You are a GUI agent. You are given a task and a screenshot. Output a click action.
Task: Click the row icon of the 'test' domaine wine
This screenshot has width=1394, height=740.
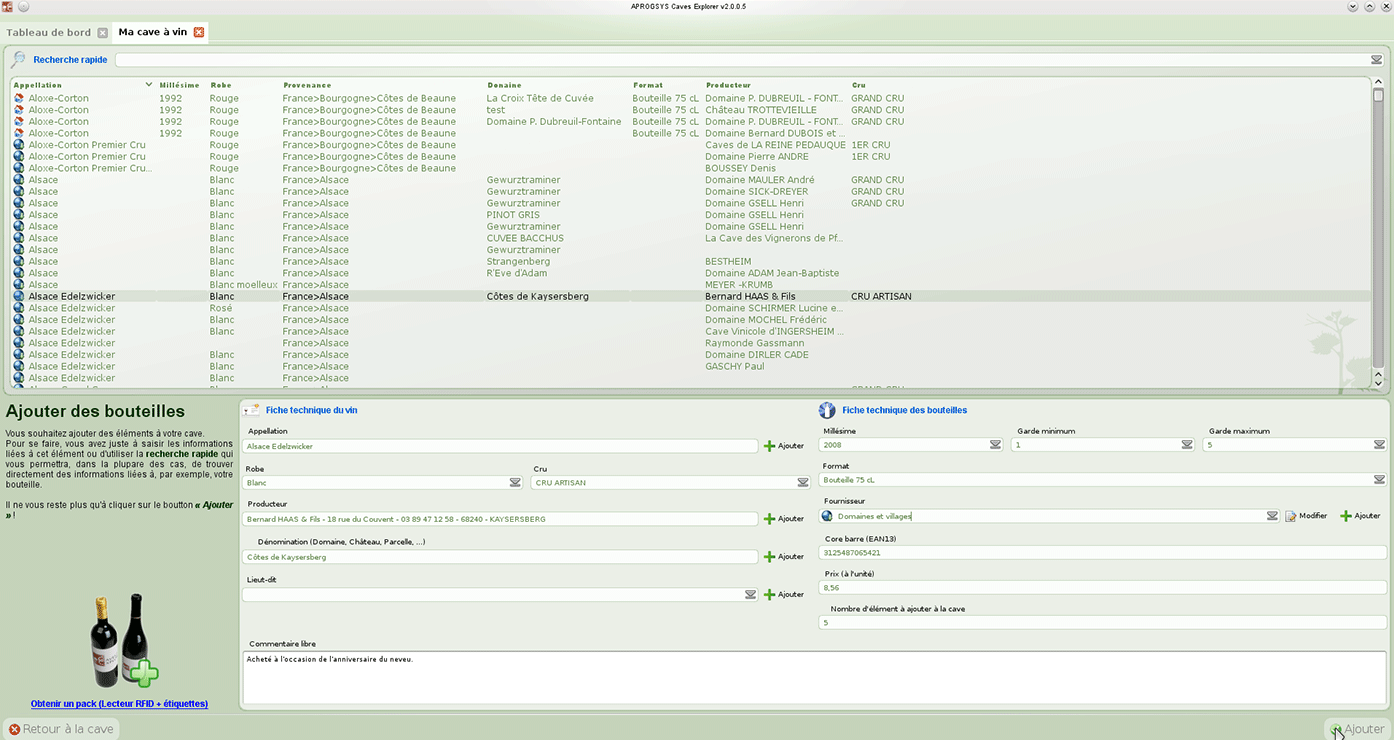pyautogui.click(x=18, y=110)
